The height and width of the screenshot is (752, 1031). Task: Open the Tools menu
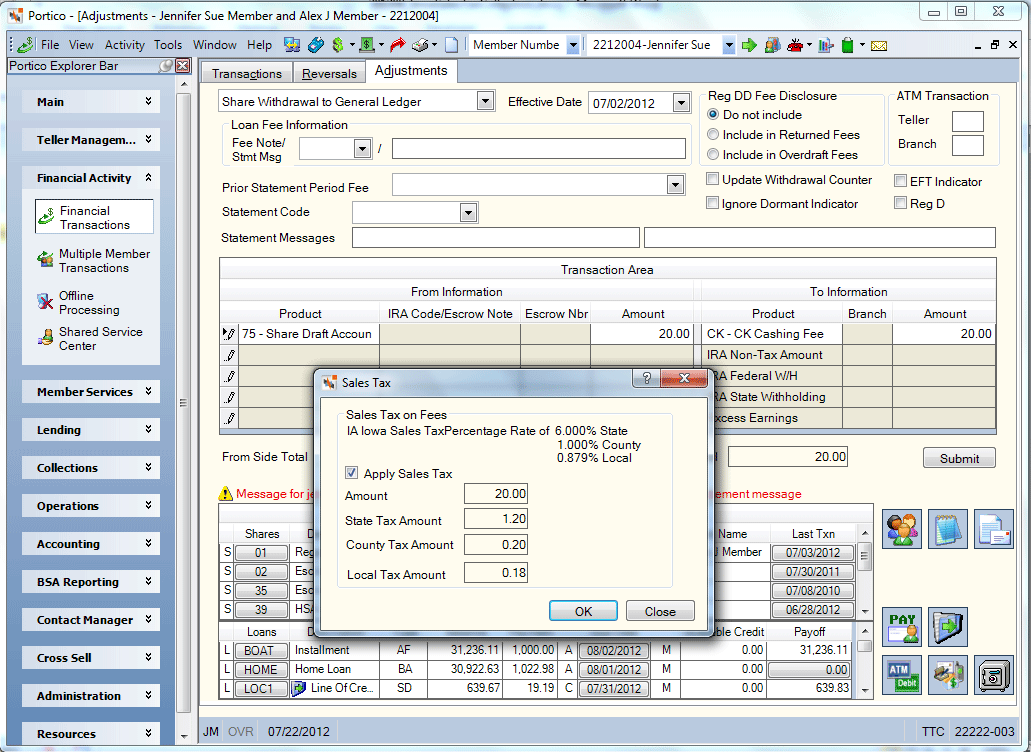coord(168,45)
